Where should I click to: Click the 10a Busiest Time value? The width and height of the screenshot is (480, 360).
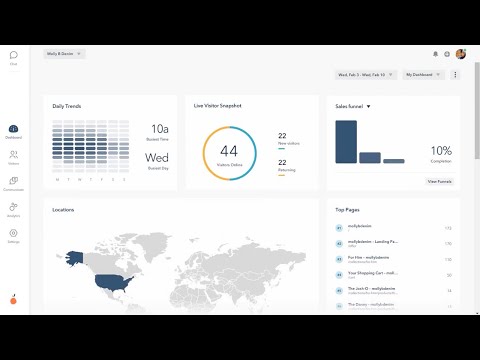[x=160, y=129]
